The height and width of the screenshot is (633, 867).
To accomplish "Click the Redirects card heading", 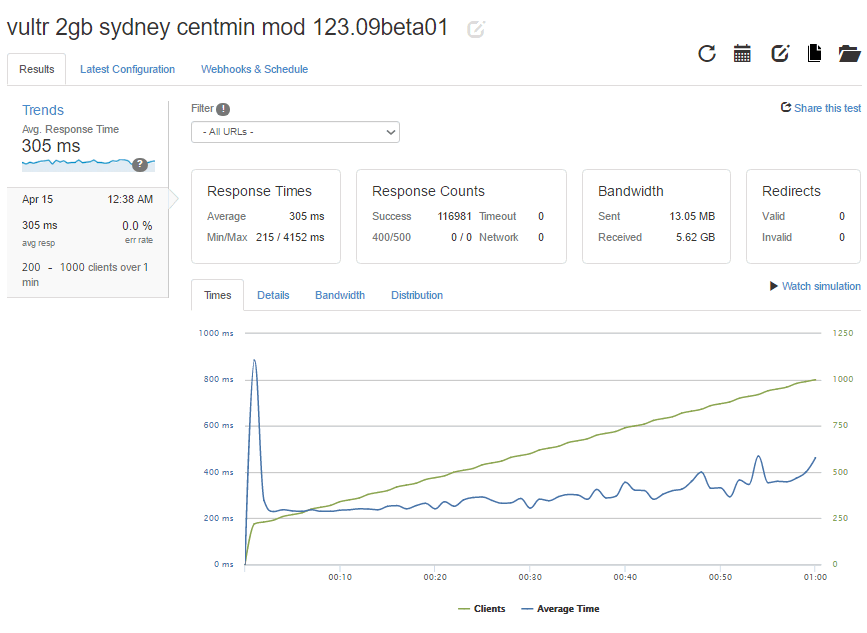I will [791, 191].
